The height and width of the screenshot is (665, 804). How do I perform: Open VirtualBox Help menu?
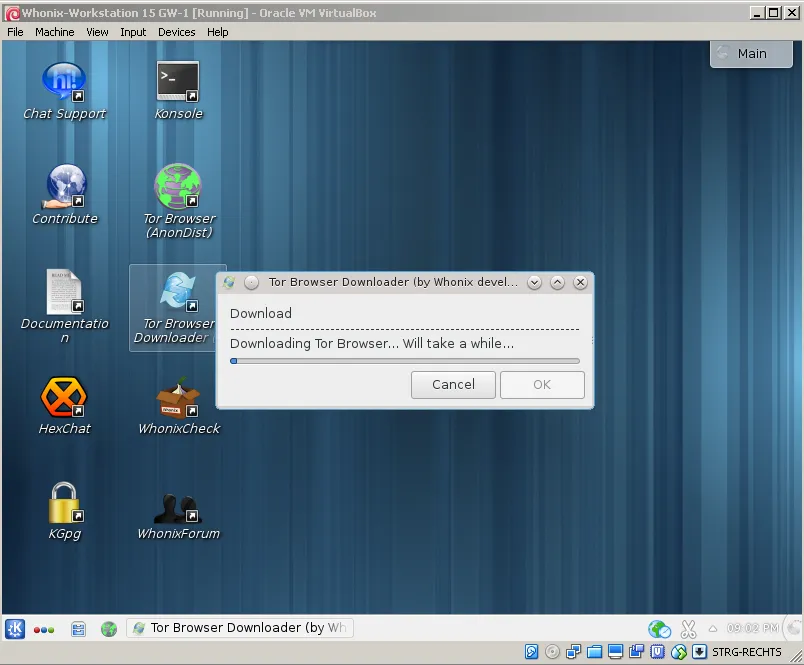pos(217,32)
